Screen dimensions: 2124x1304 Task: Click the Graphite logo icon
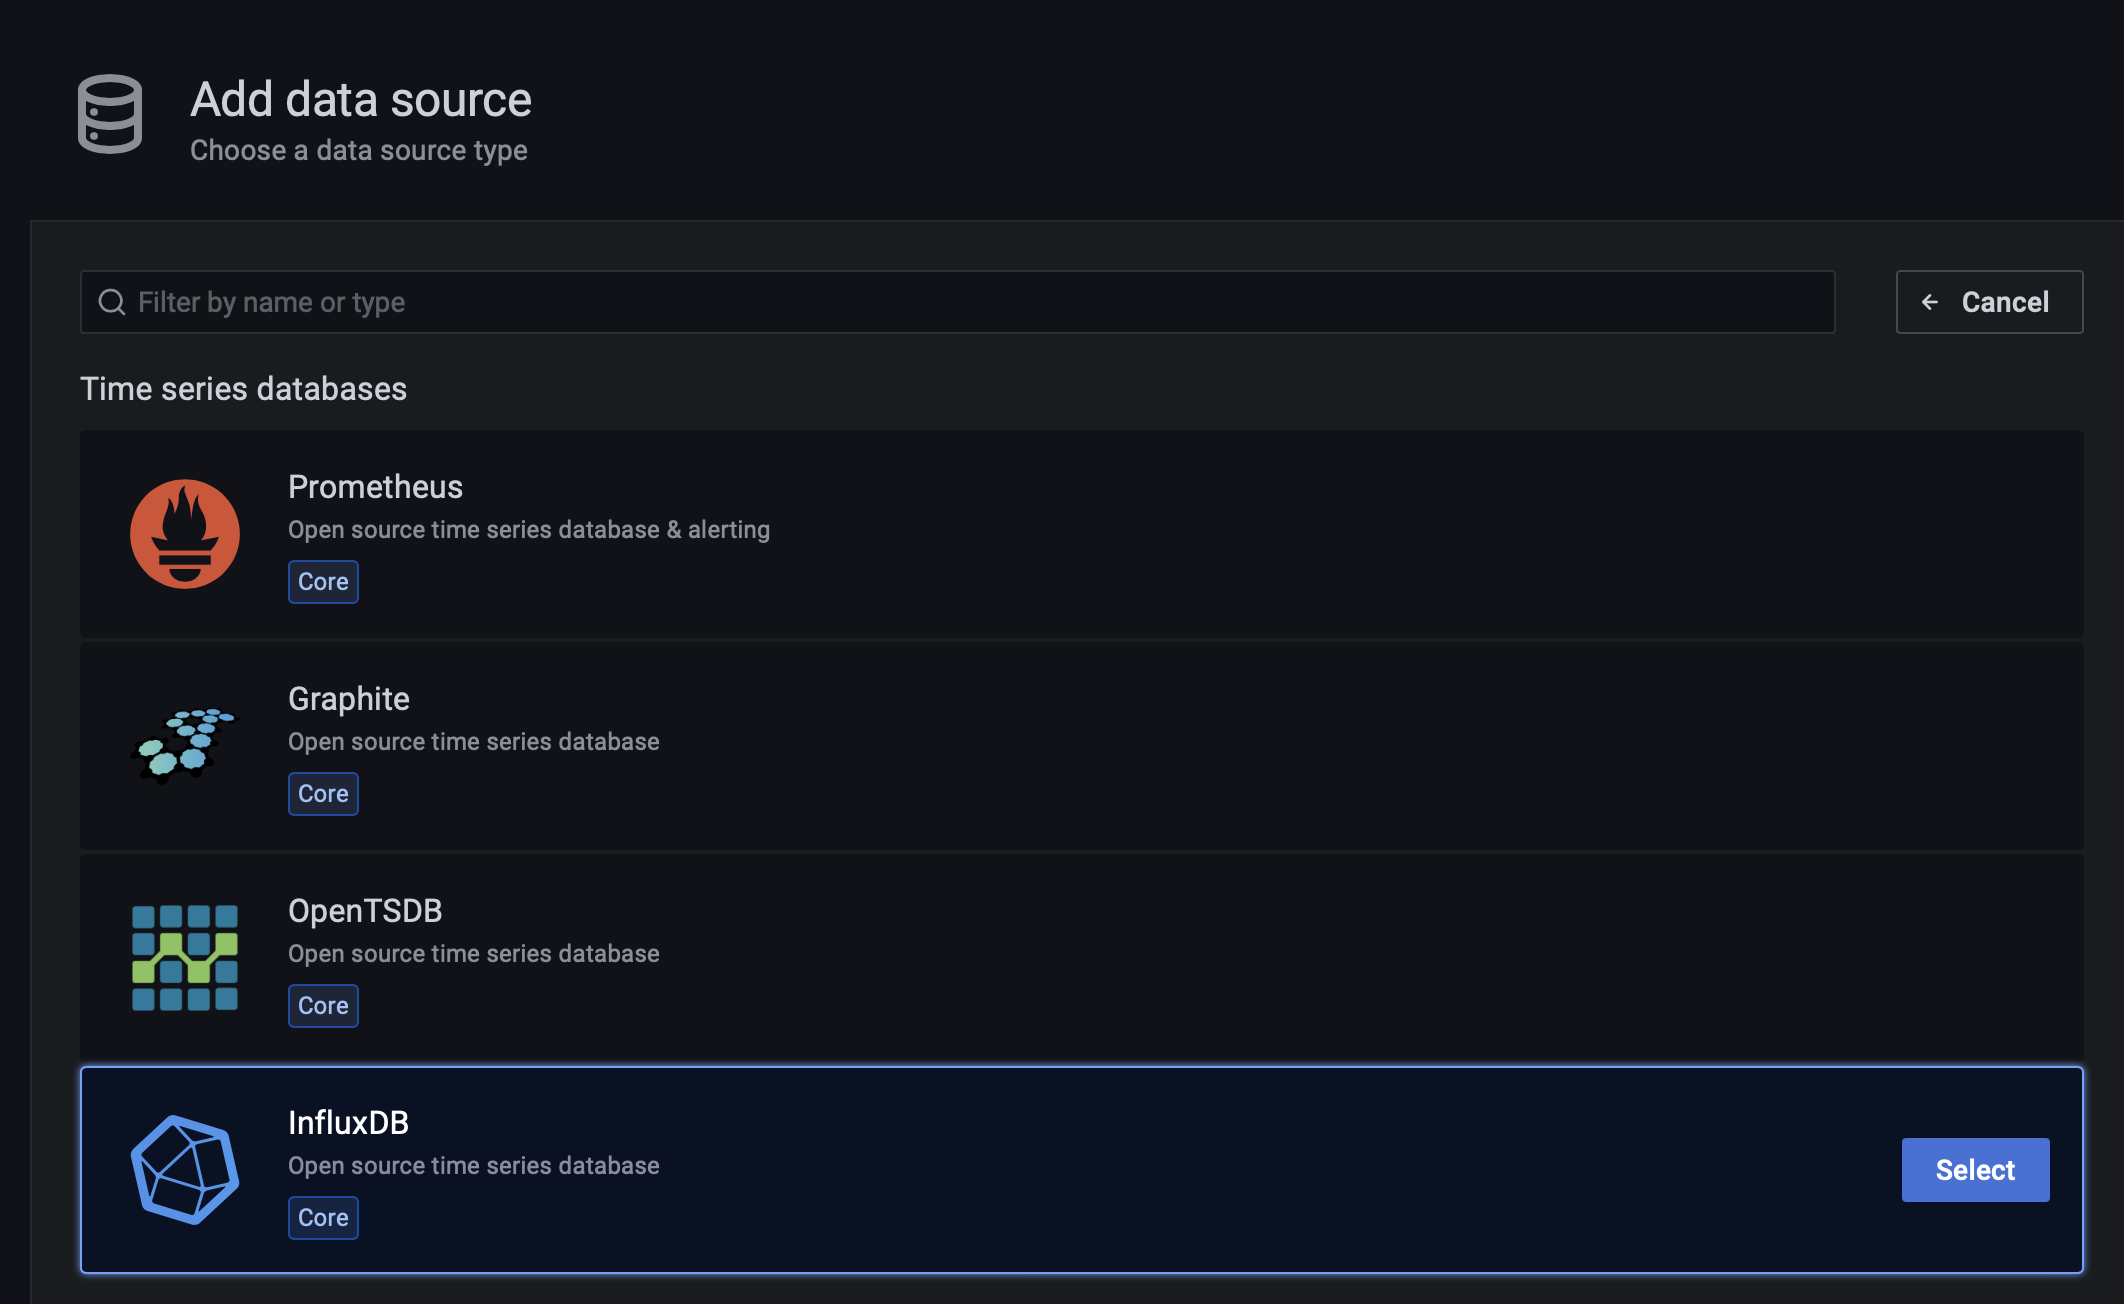click(x=185, y=746)
